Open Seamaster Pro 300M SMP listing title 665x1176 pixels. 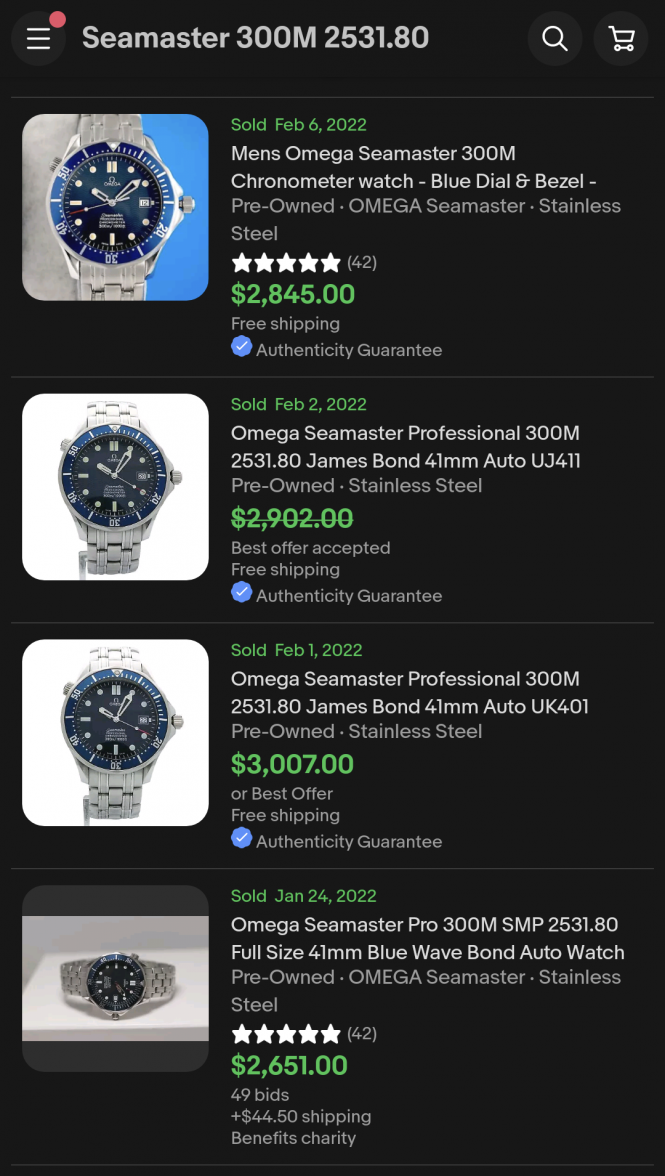(427, 938)
